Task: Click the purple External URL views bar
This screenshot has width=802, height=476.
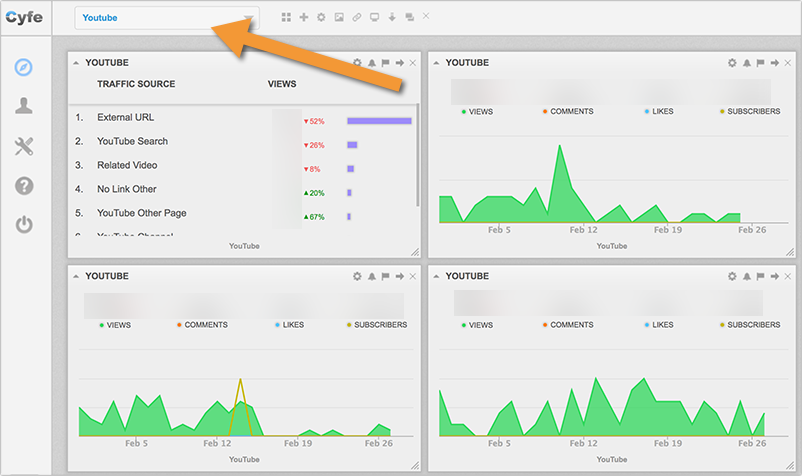Action: (x=379, y=121)
